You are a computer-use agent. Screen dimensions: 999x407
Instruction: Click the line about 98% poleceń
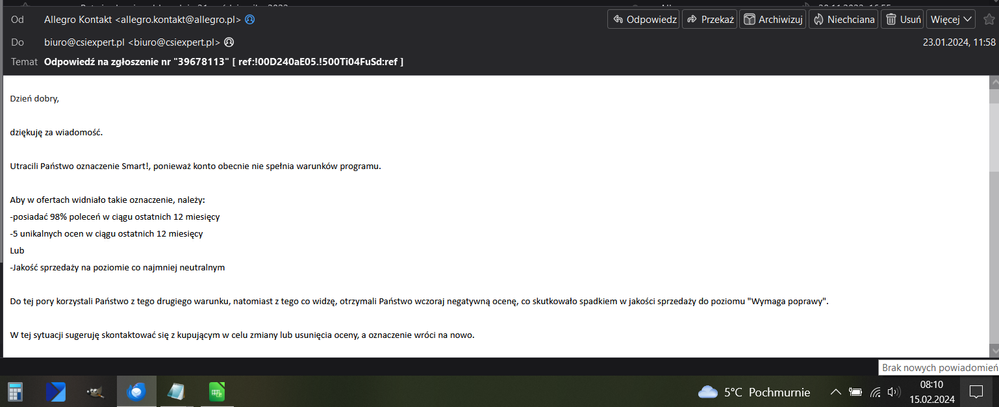115,217
